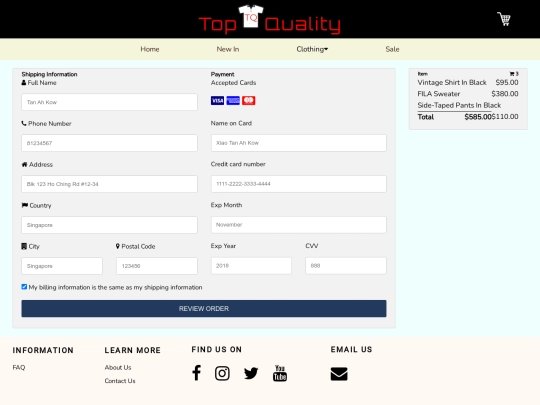Focus the CVV input field
540x405 pixels.
point(346,266)
